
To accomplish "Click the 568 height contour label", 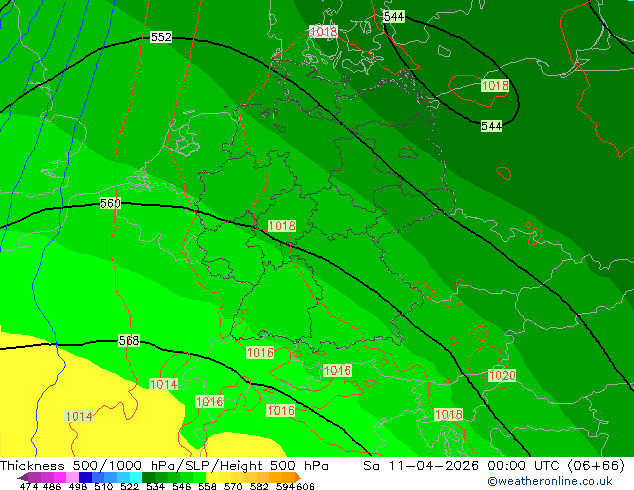I will 129,341.
